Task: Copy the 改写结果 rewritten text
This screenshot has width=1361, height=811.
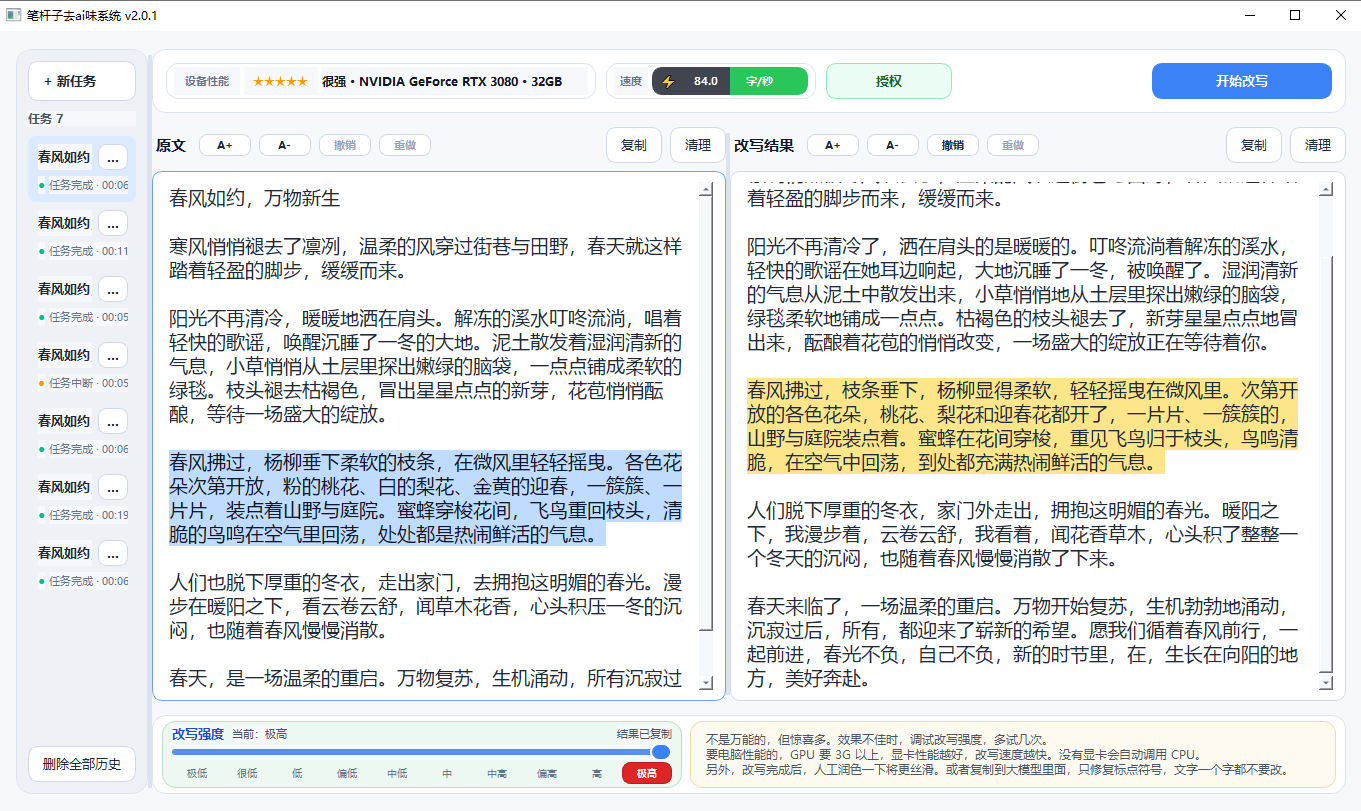Action: pos(1254,145)
